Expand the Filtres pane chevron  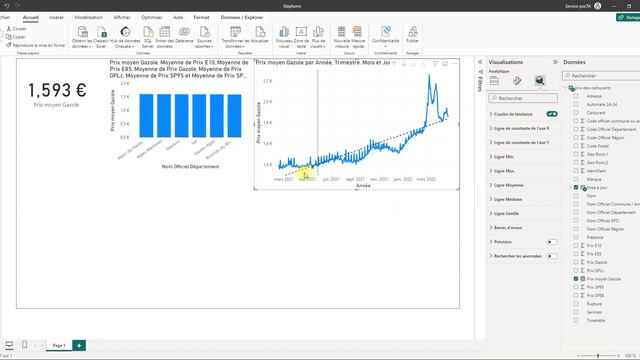(x=480, y=62)
